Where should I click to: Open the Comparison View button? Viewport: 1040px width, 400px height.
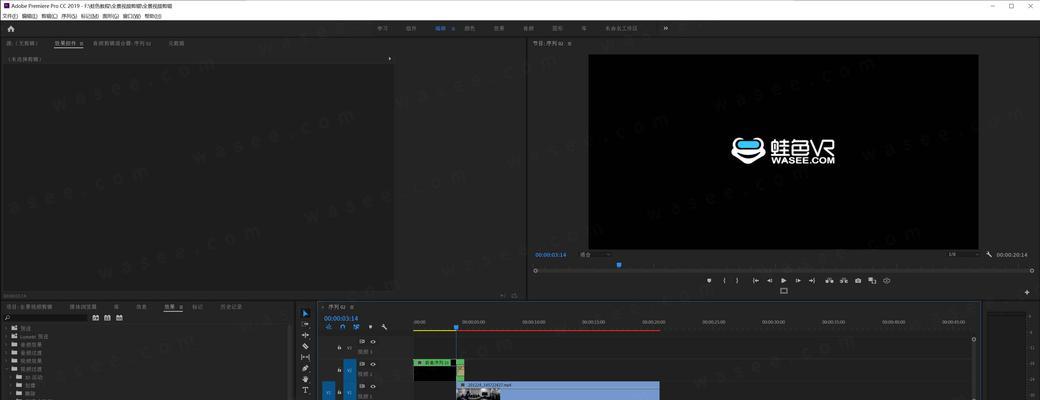tap(872, 281)
